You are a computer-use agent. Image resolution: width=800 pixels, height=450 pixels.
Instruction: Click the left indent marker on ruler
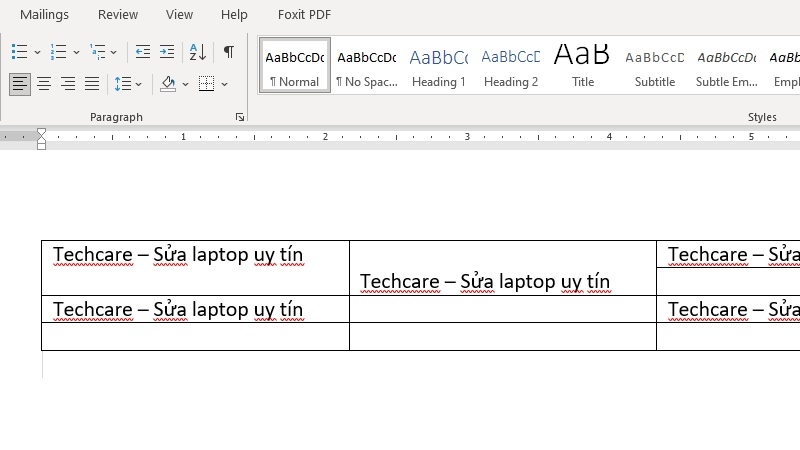point(41,146)
